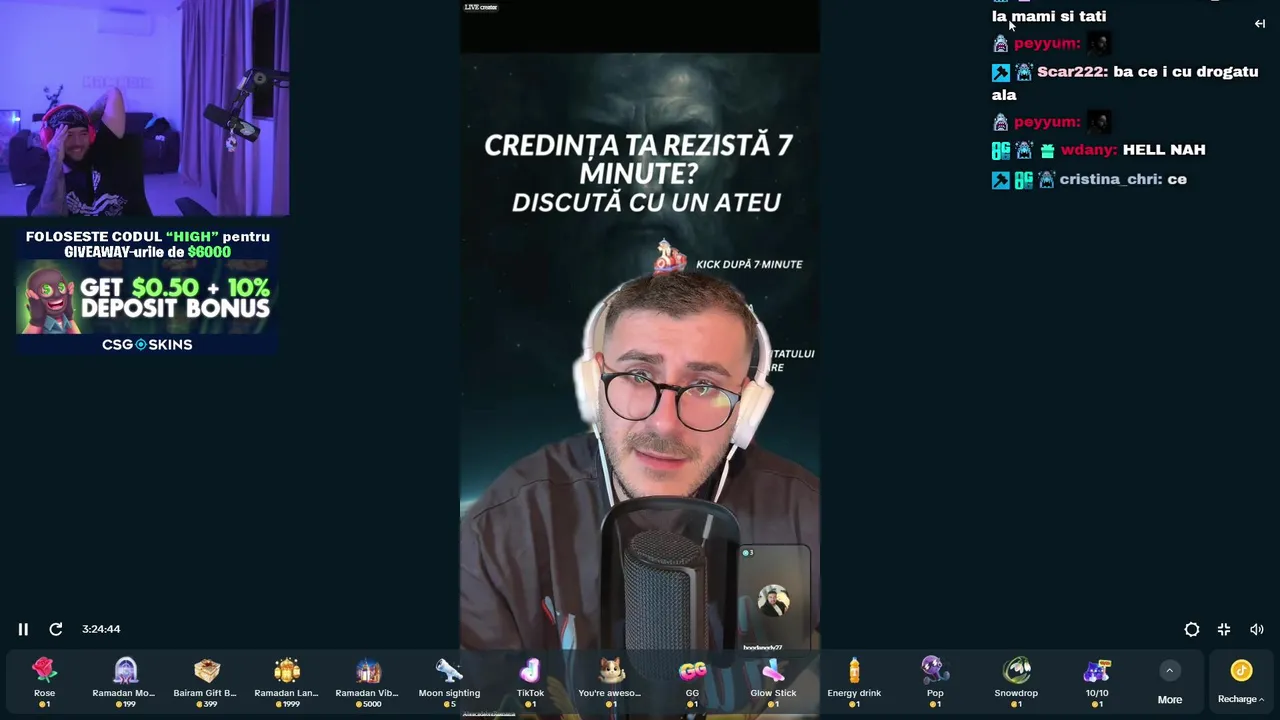Select the Snowdrop gift
Screen dimensions: 1280x720
1016,682
